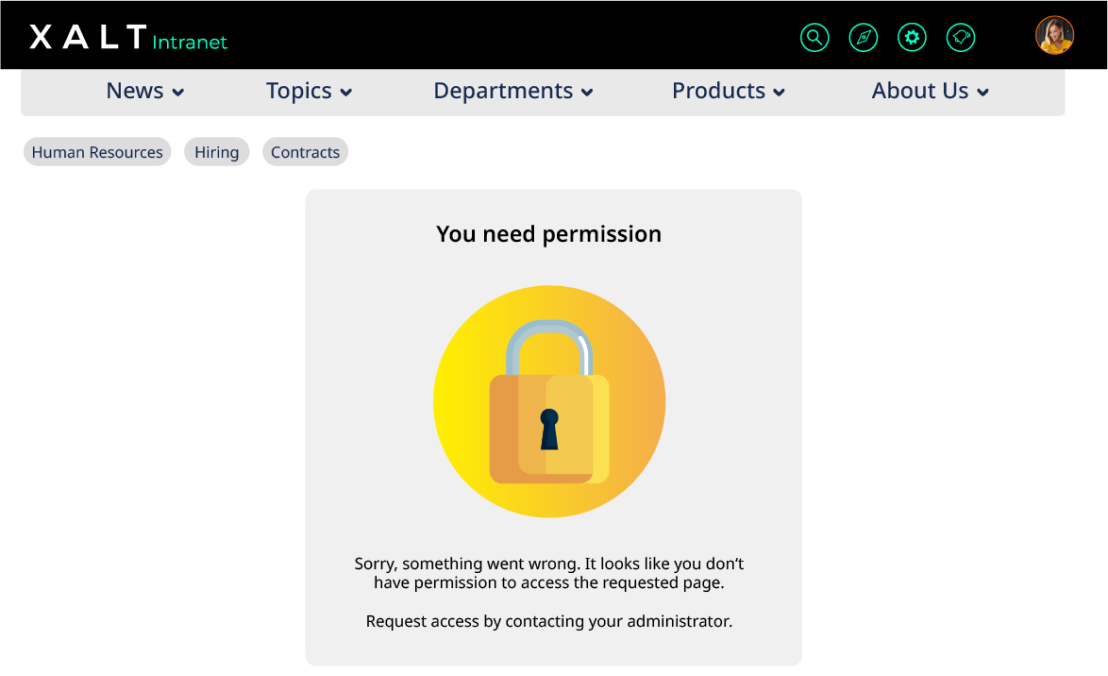Click the compass navigation icon
1108x676 pixels.
click(863, 37)
